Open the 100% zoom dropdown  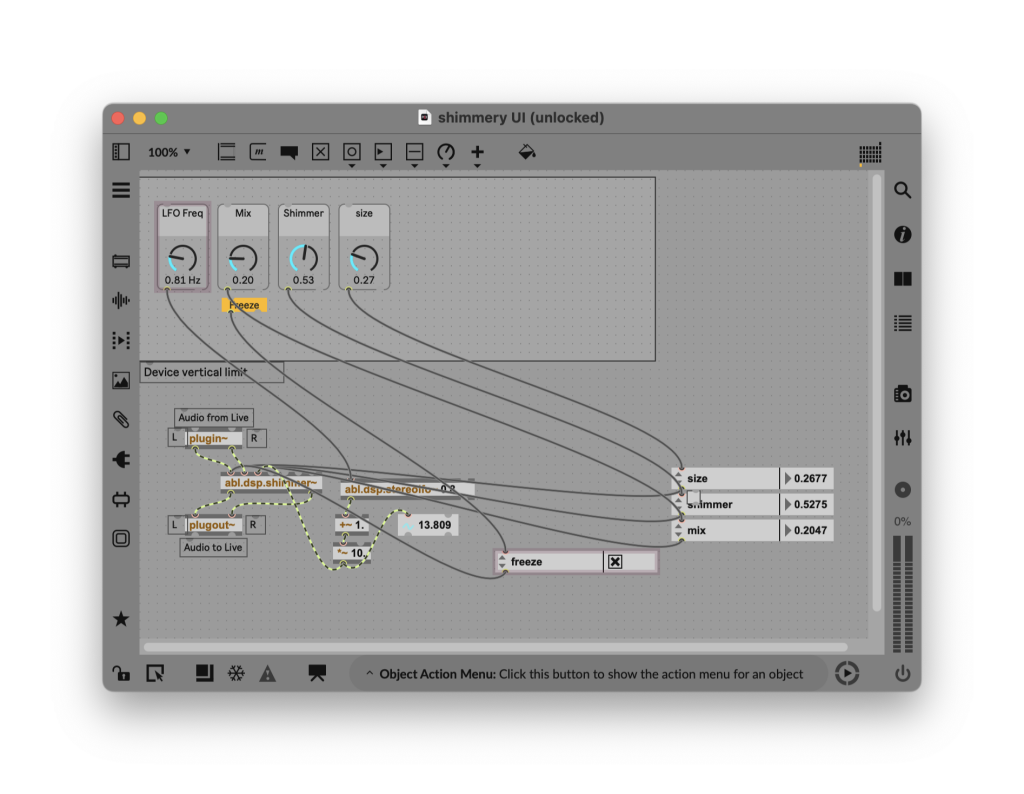point(169,152)
